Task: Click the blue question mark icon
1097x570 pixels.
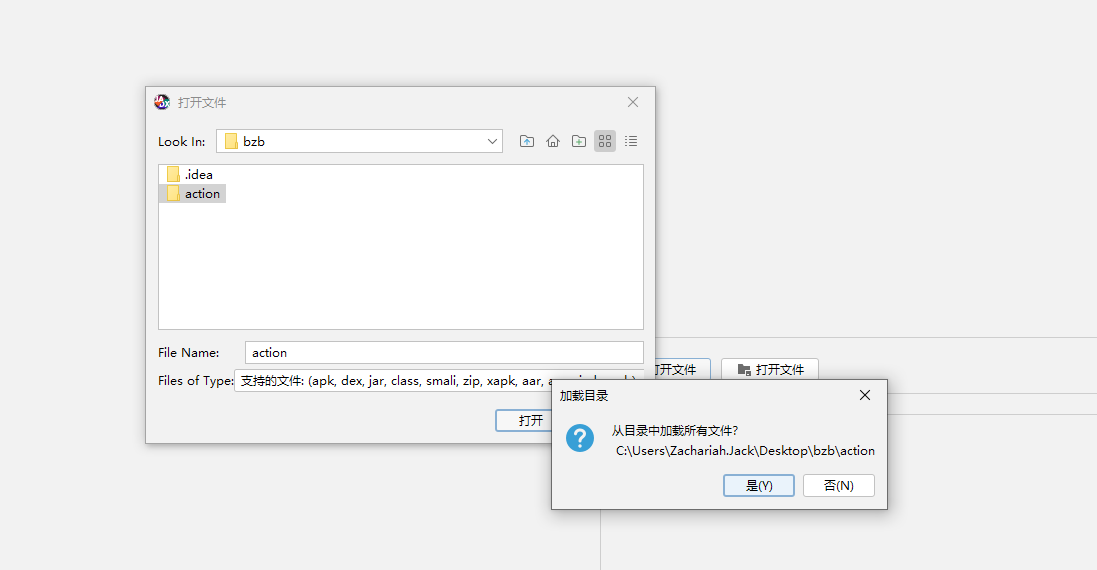Action: tap(580, 438)
